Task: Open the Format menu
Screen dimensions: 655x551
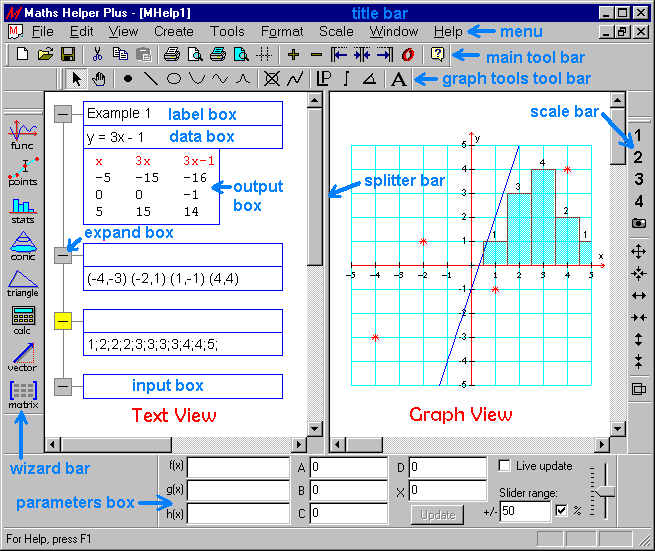Action: (x=282, y=32)
